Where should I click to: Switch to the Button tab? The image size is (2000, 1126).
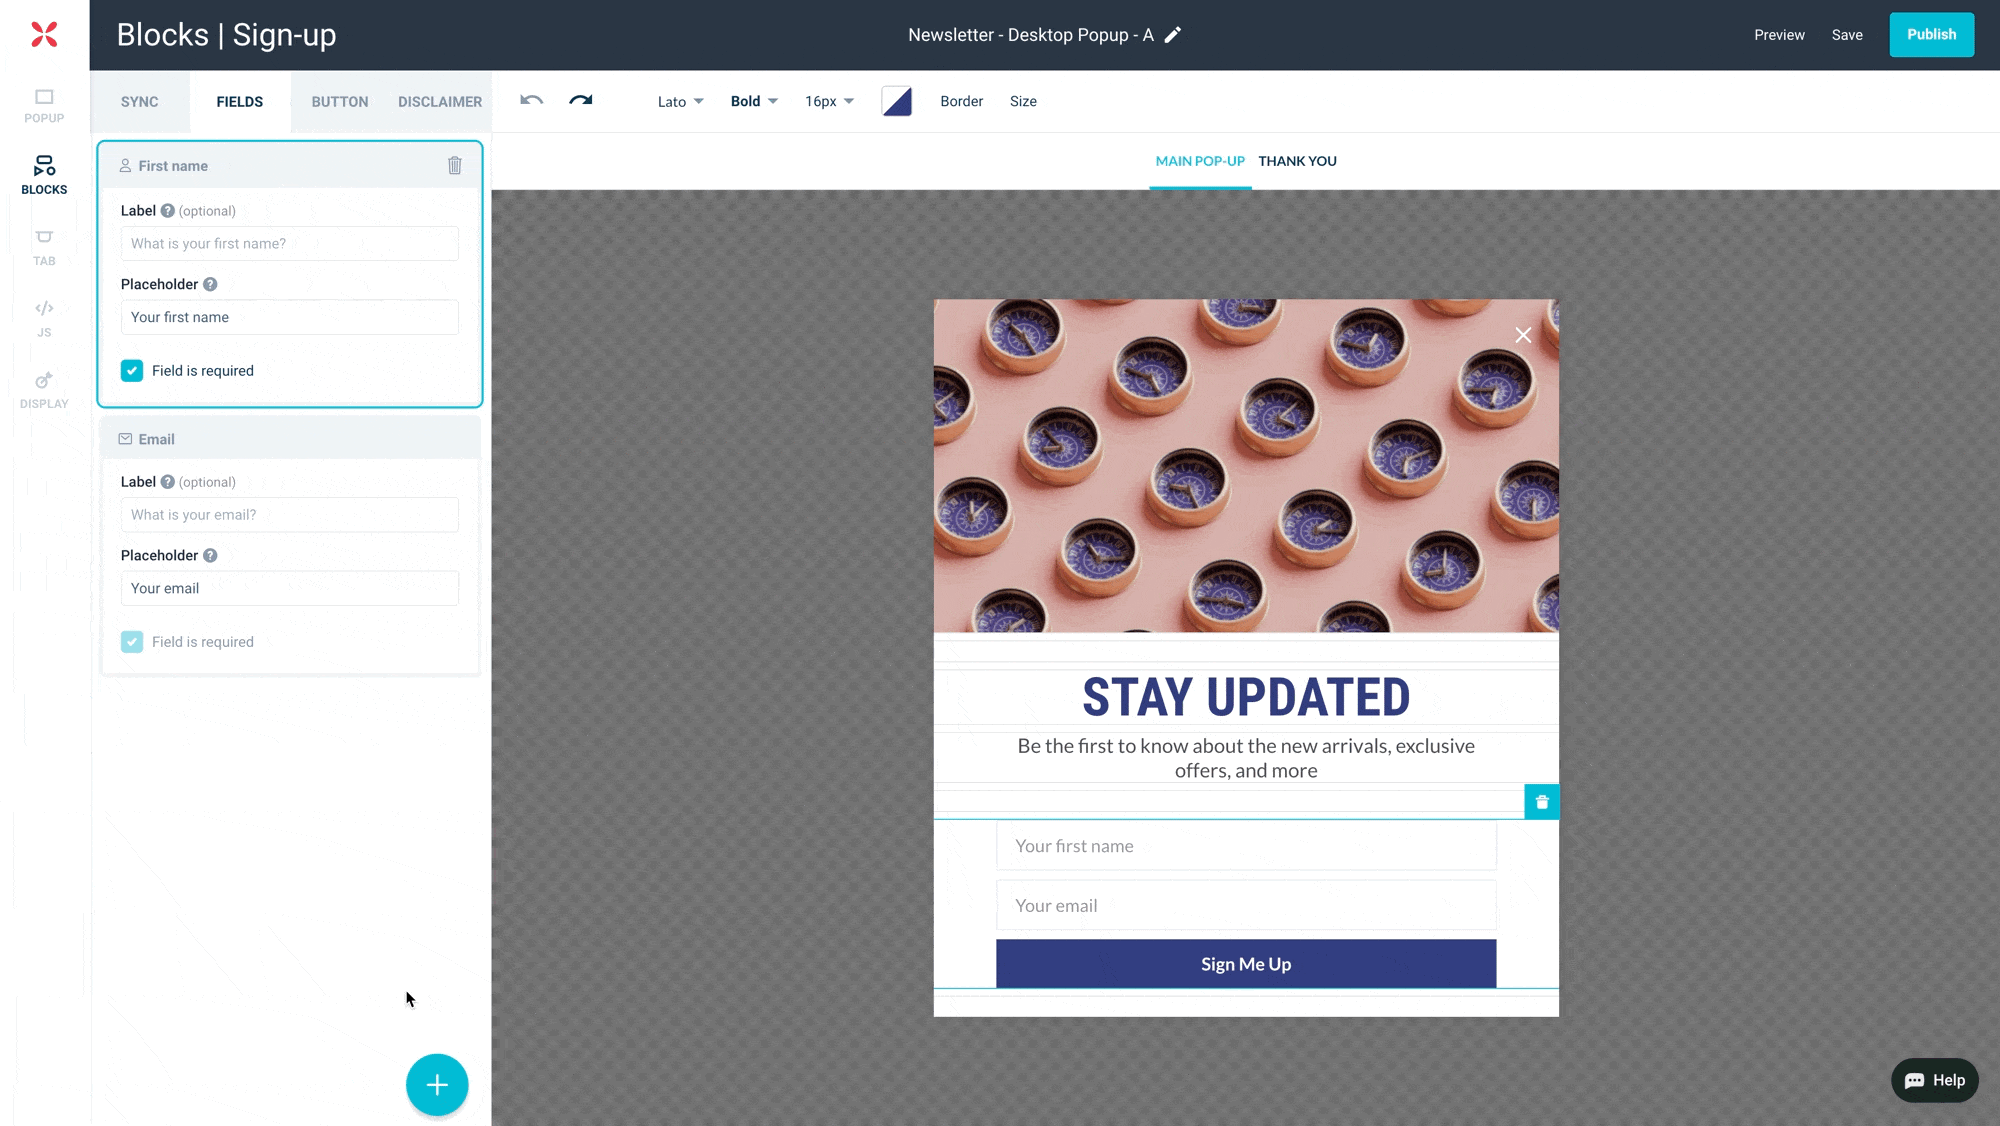pos(340,101)
